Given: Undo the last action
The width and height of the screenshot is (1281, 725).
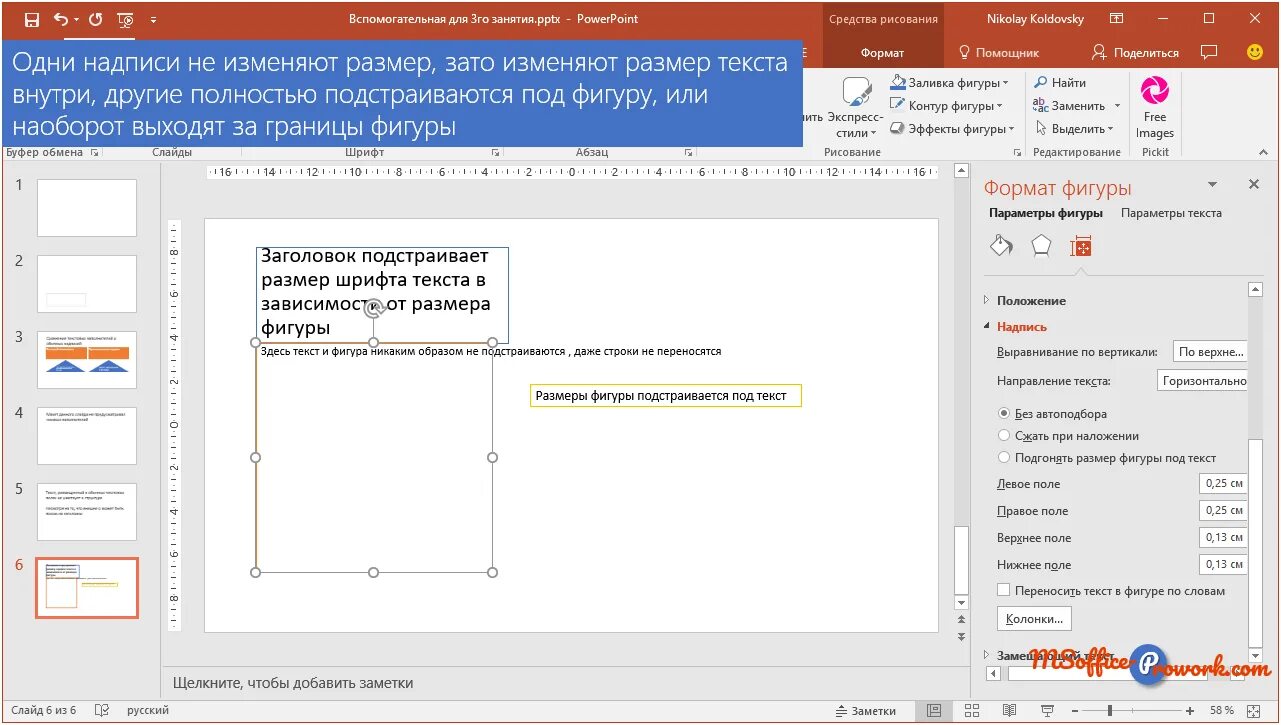Looking at the screenshot, I should click(x=61, y=19).
